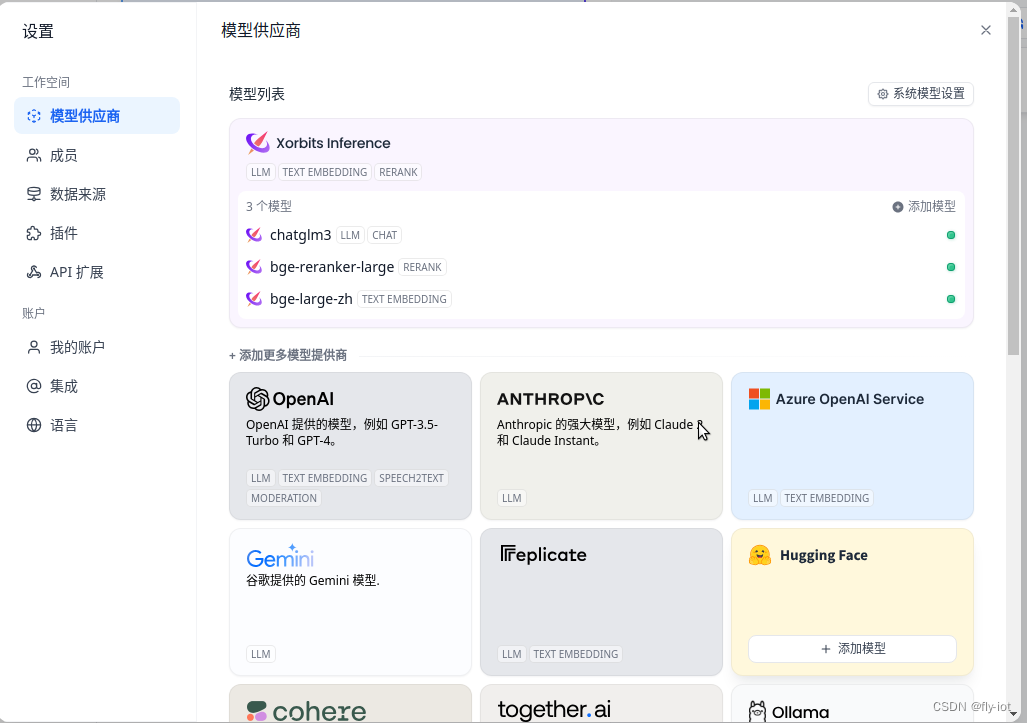Open the 成员 members section
This screenshot has height=723, width=1027.
[97, 155]
